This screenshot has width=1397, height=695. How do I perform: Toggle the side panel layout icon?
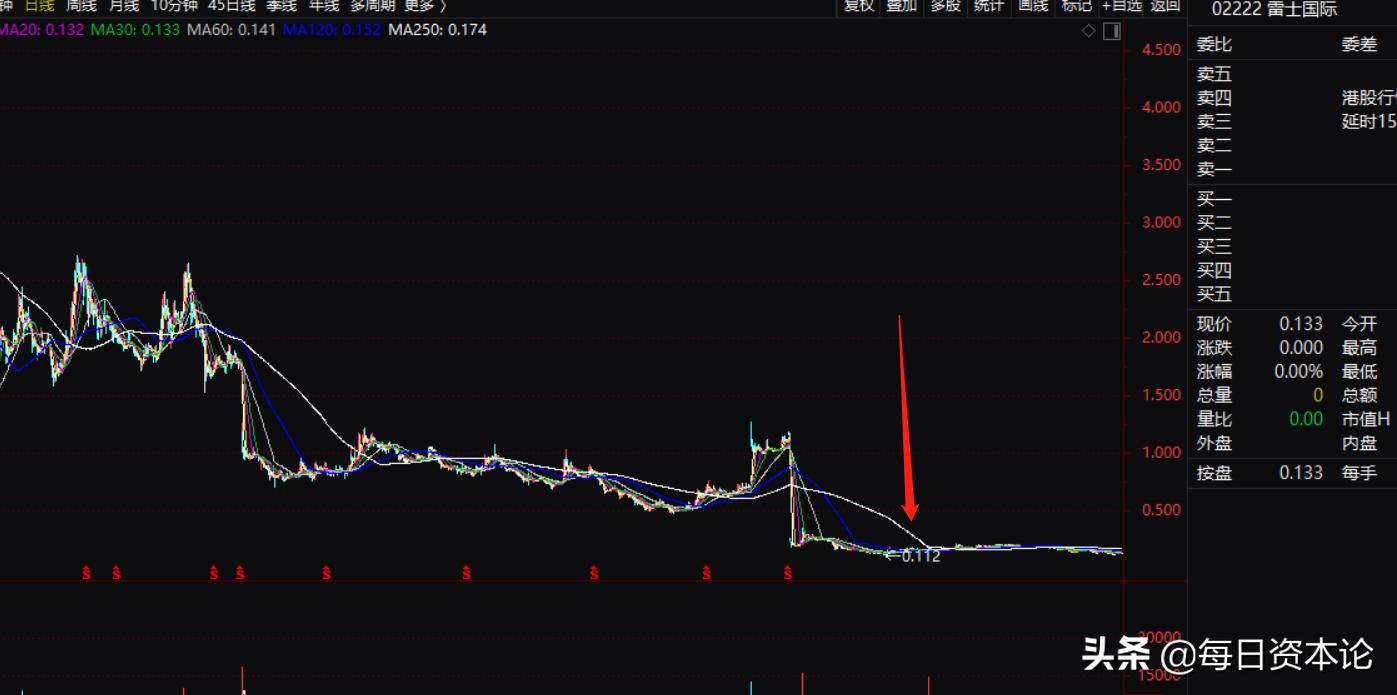pos(1112,31)
